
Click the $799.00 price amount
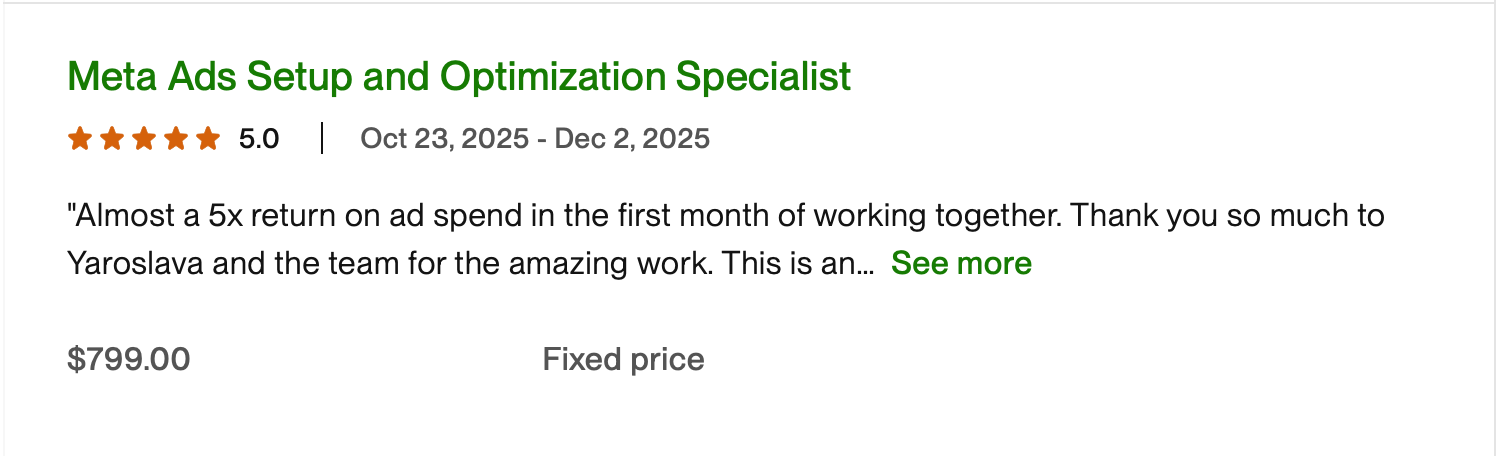pos(129,359)
